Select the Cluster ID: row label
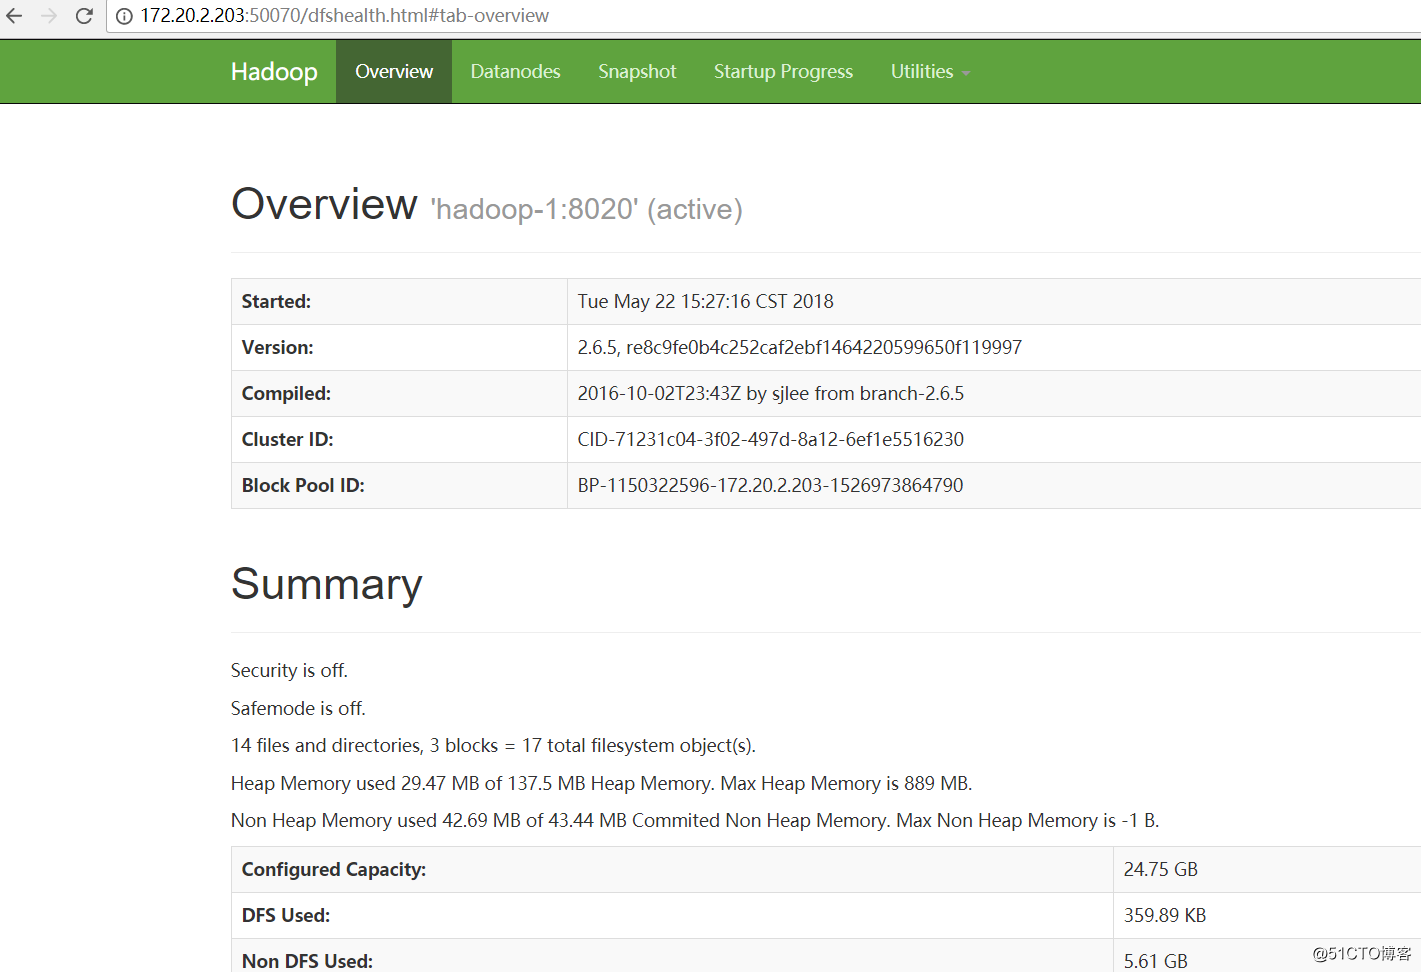This screenshot has width=1421, height=972. [287, 439]
